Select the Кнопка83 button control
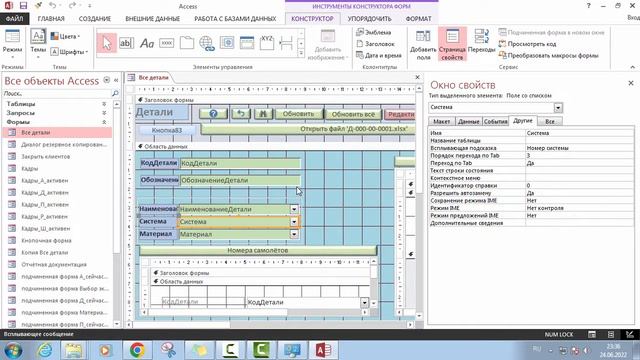Screen dimensions: 640x360 click(x=167, y=130)
